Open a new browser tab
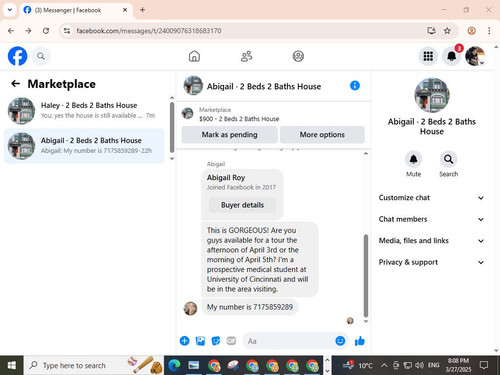Viewport: 500px width, 375px height. 142,10
